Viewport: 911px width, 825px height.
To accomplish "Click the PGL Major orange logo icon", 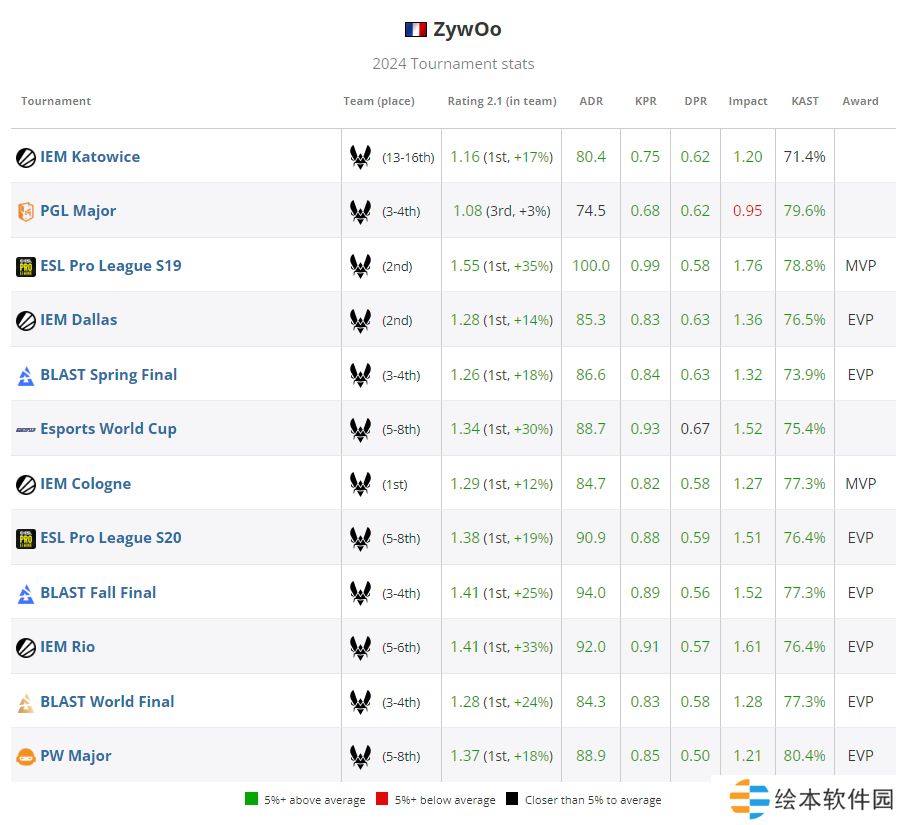I will [26, 211].
